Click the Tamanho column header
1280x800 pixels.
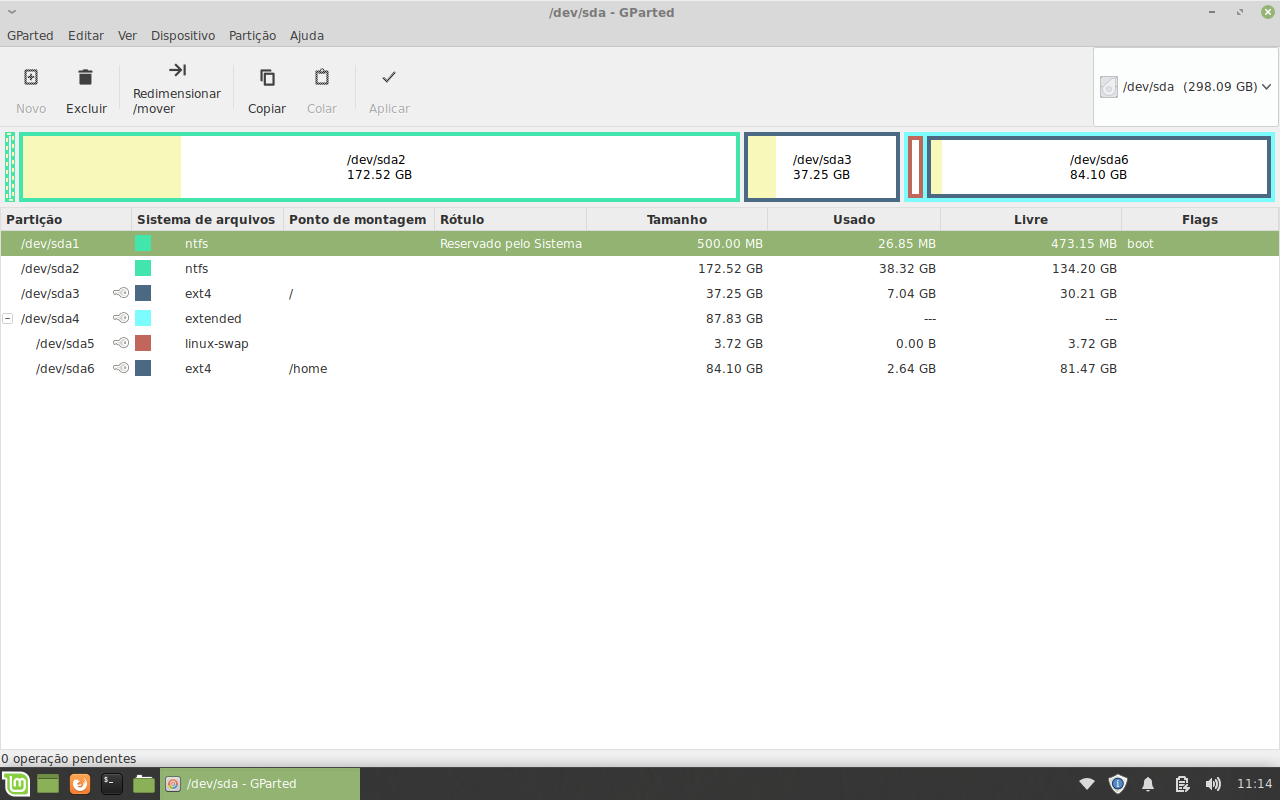(x=677, y=219)
